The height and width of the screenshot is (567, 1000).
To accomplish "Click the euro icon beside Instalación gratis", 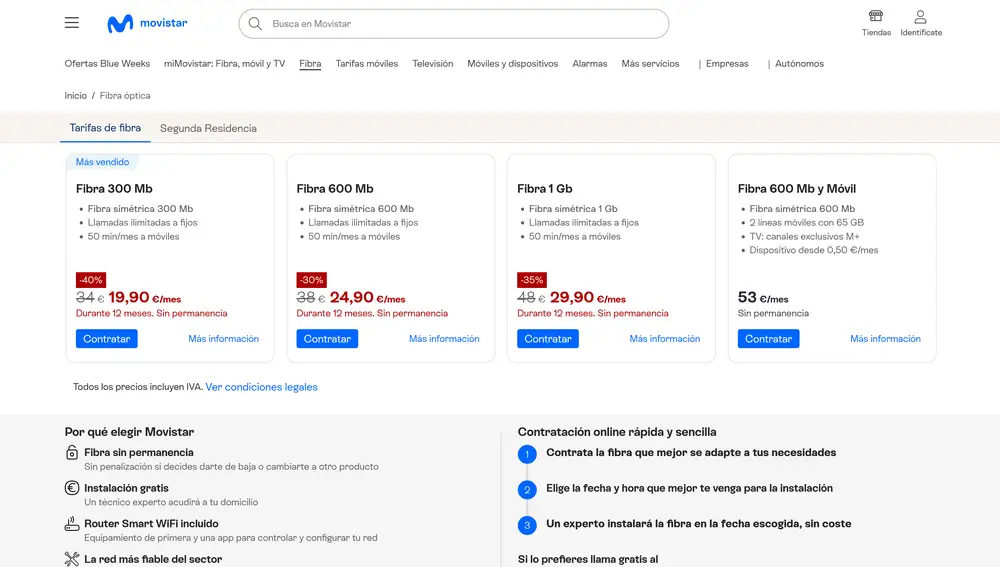I will click(x=72, y=488).
